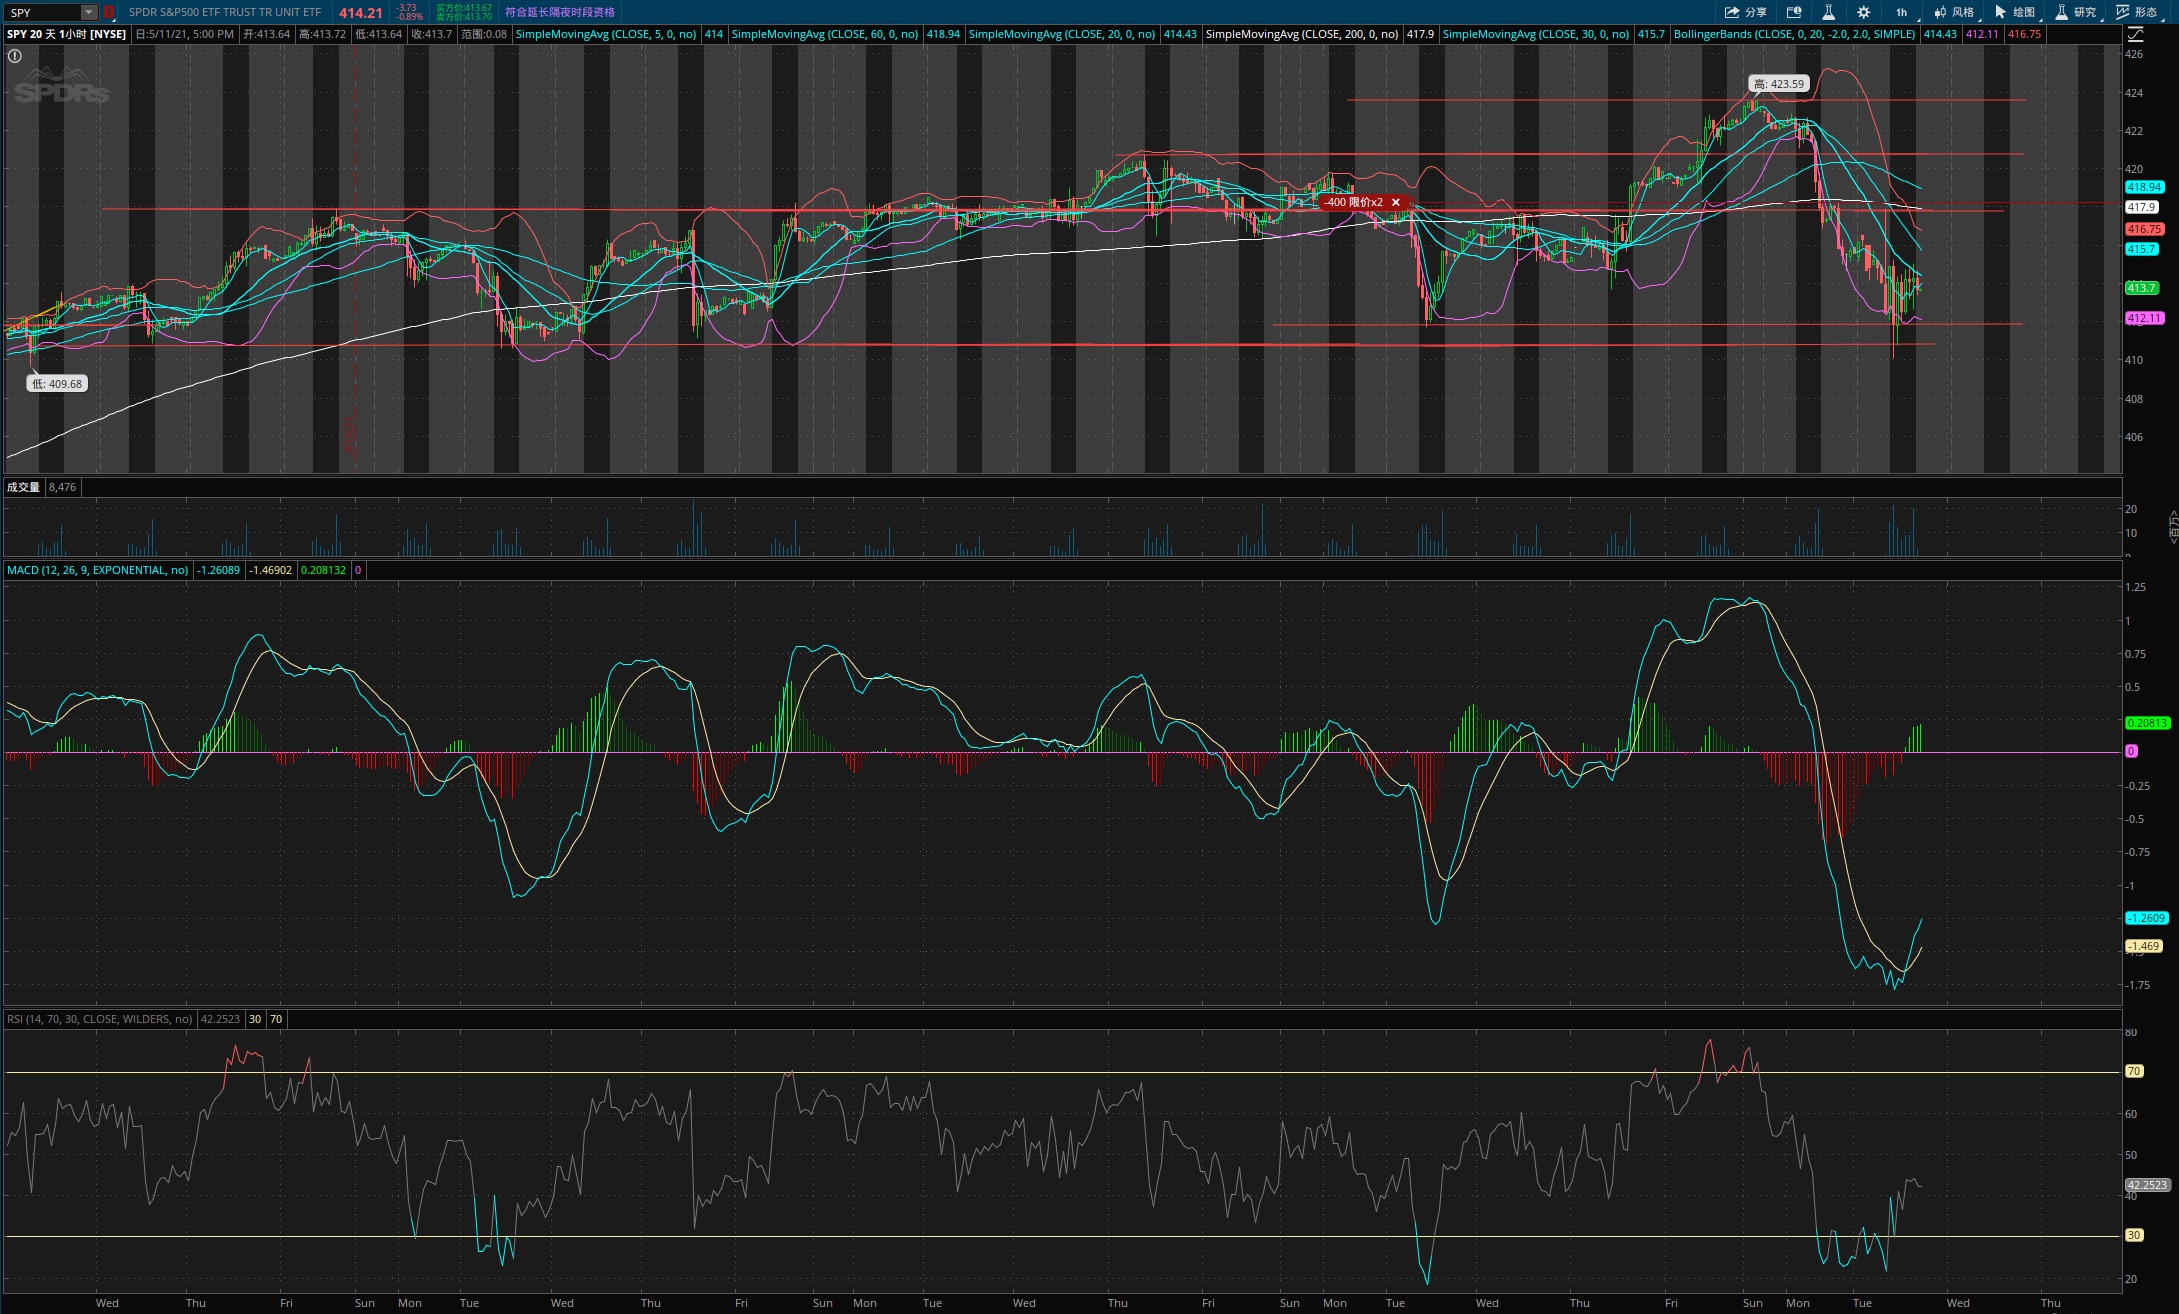Select SimpleMovingAvg (CLOSE, 200, 0, no) label
This screenshot has height=1314, width=2179.
[1302, 34]
